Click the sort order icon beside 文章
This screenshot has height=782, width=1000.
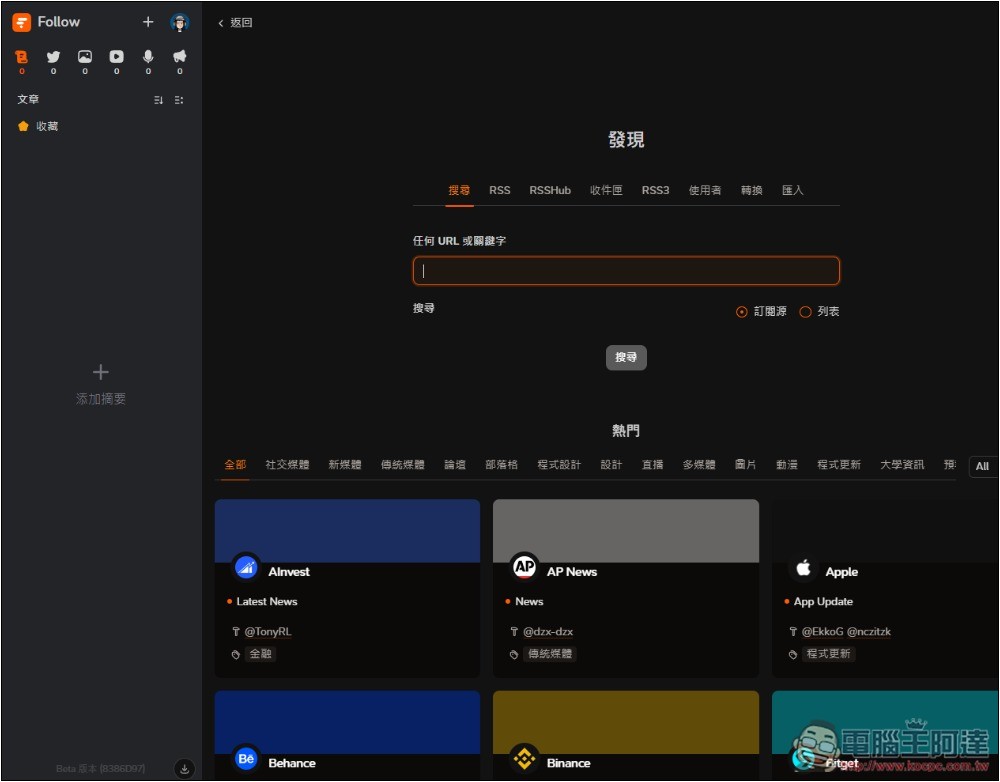159,100
